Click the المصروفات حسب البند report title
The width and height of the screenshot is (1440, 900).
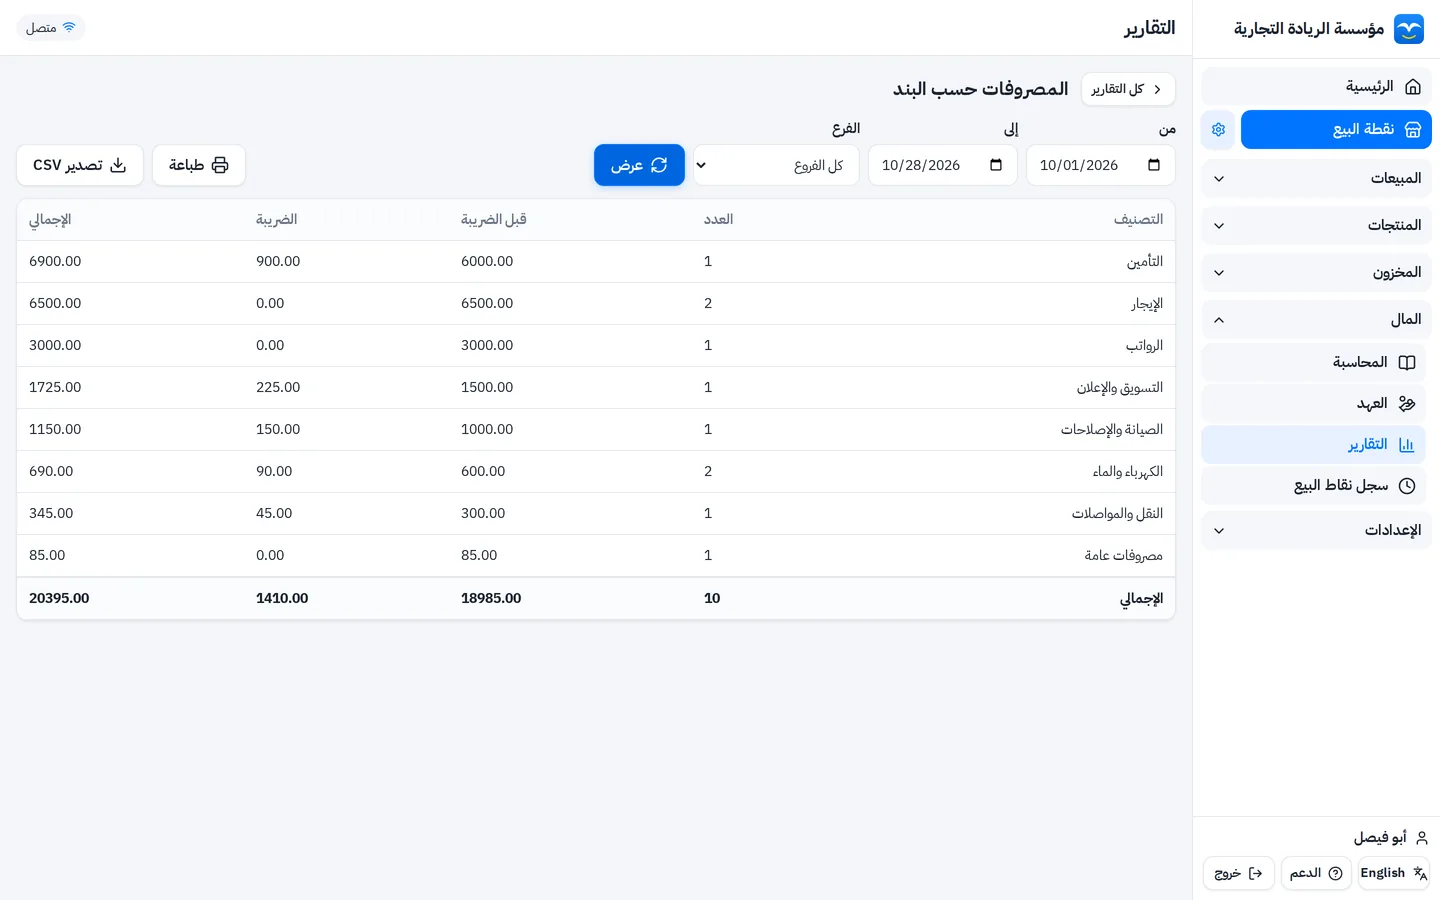pyautogui.click(x=981, y=89)
